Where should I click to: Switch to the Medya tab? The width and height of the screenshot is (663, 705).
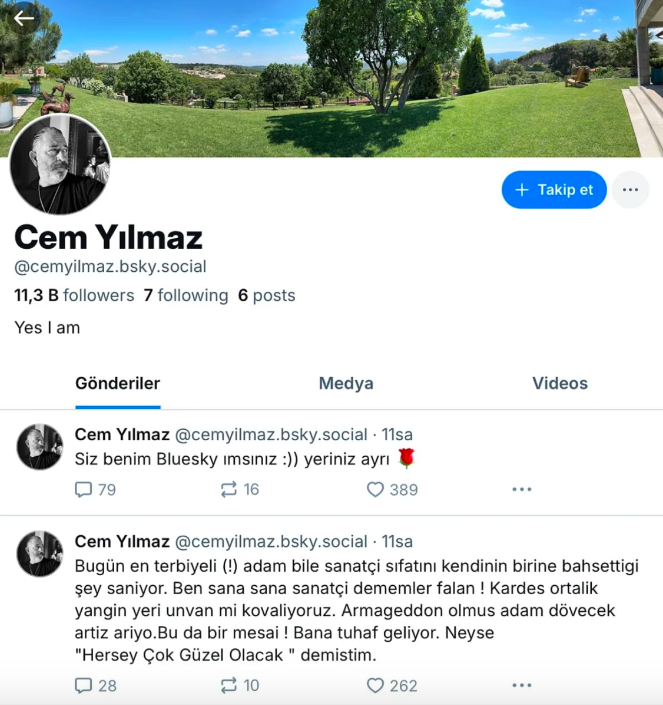pos(346,384)
